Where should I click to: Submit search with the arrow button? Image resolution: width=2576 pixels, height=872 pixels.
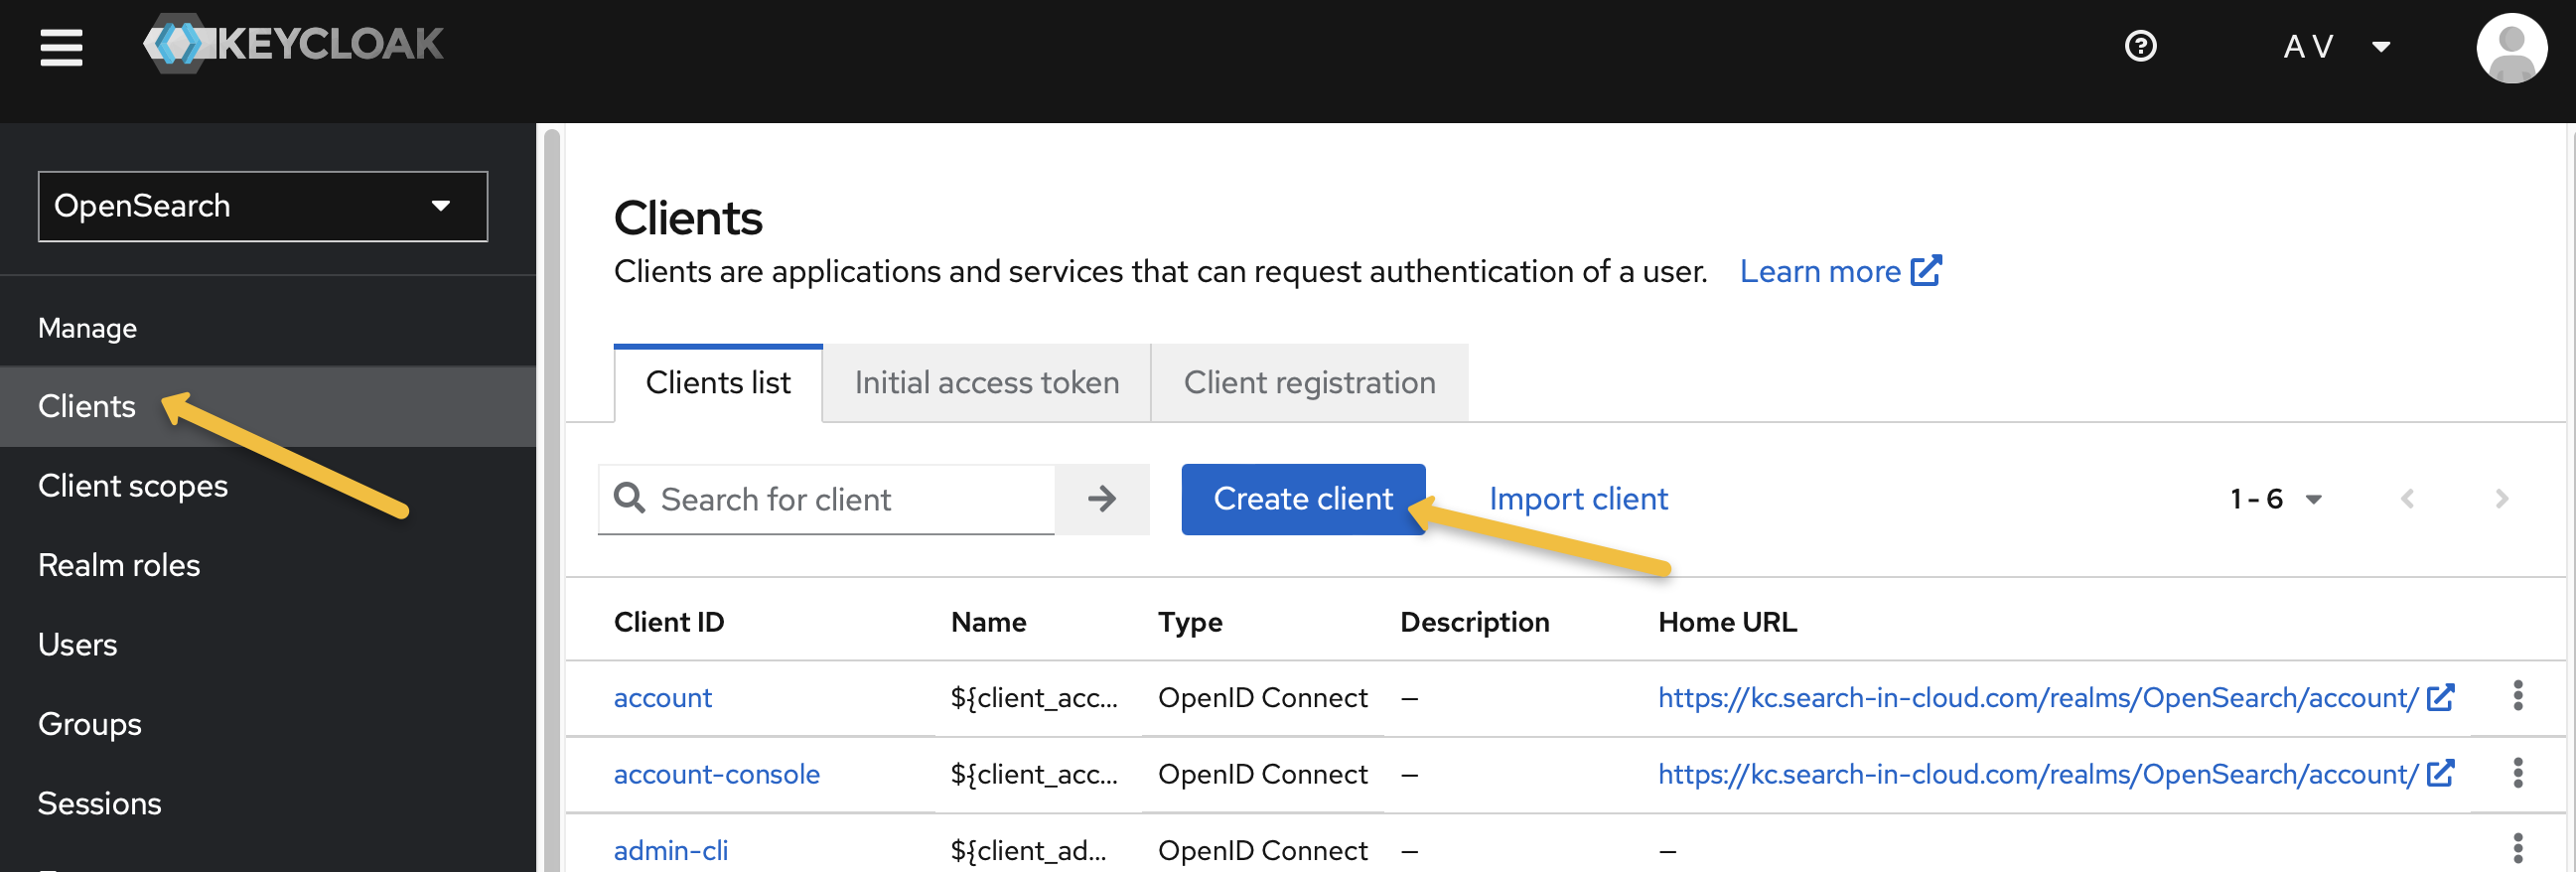pos(1102,499)
